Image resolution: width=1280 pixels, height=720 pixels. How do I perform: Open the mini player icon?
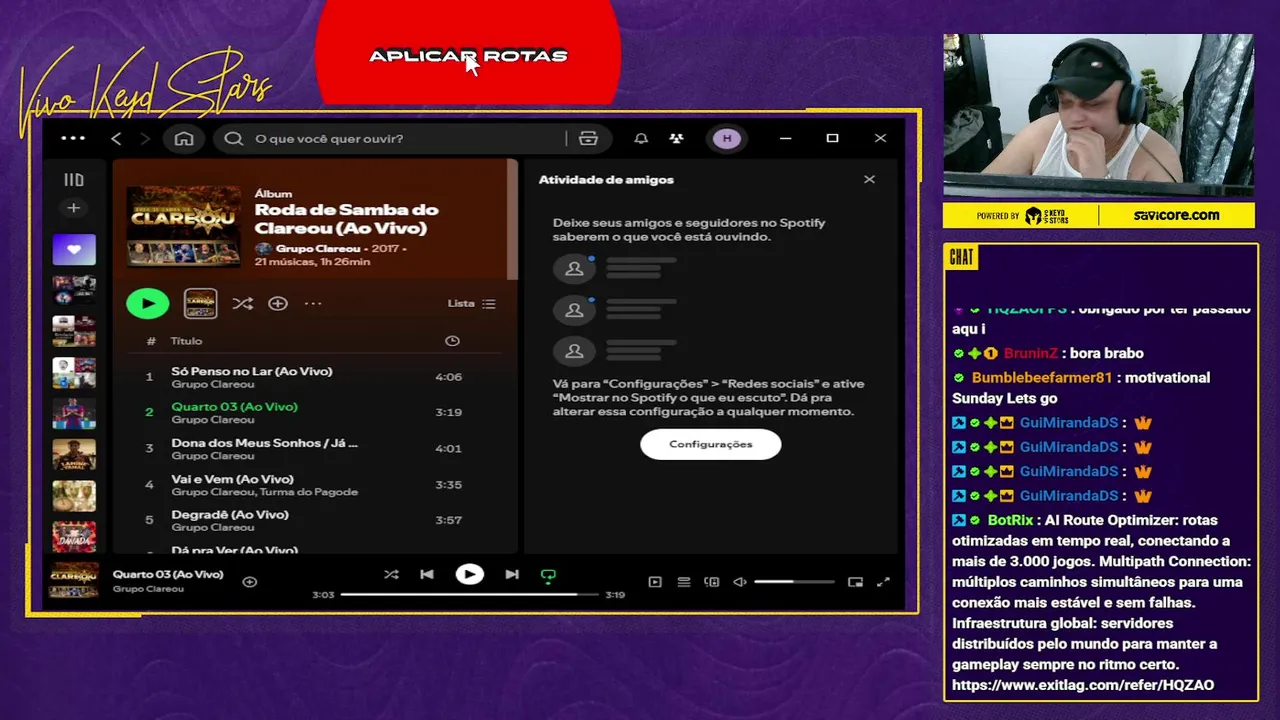855,581
